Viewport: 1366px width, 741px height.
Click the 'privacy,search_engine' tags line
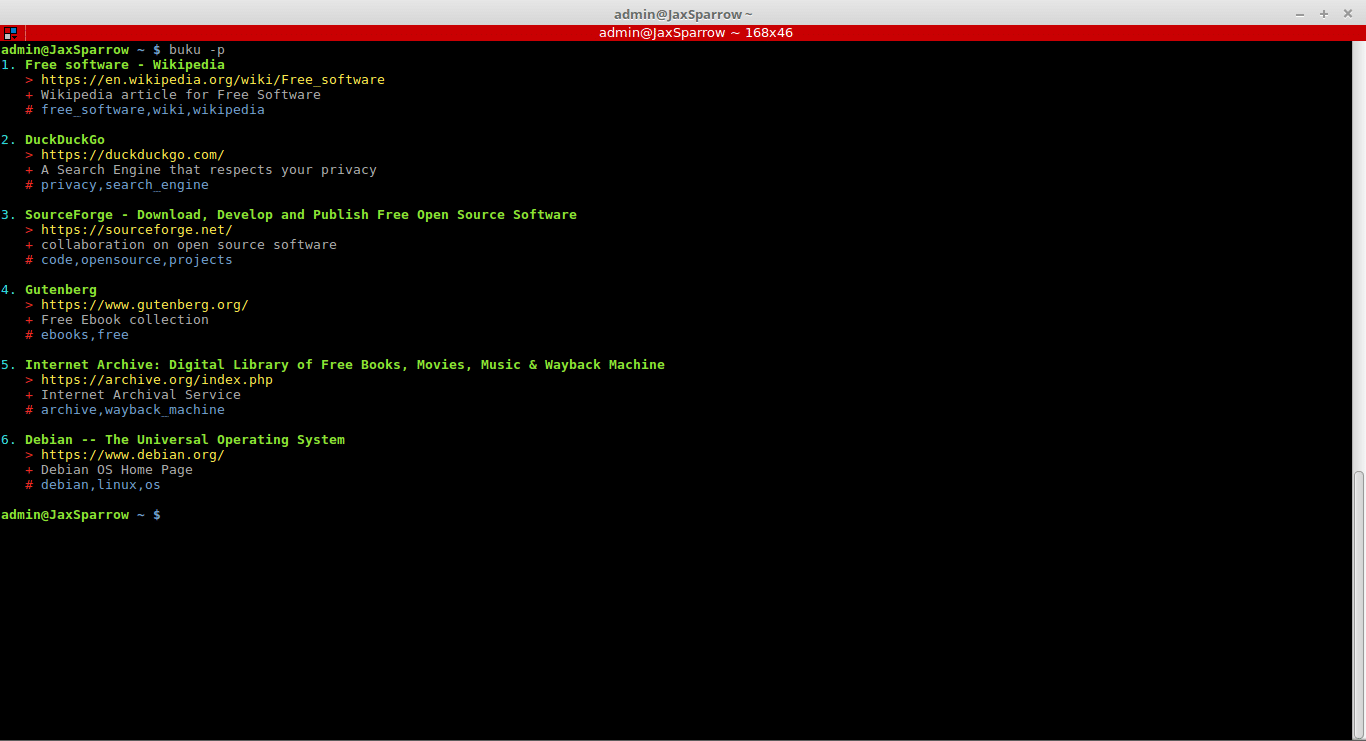tap(125, 185)
